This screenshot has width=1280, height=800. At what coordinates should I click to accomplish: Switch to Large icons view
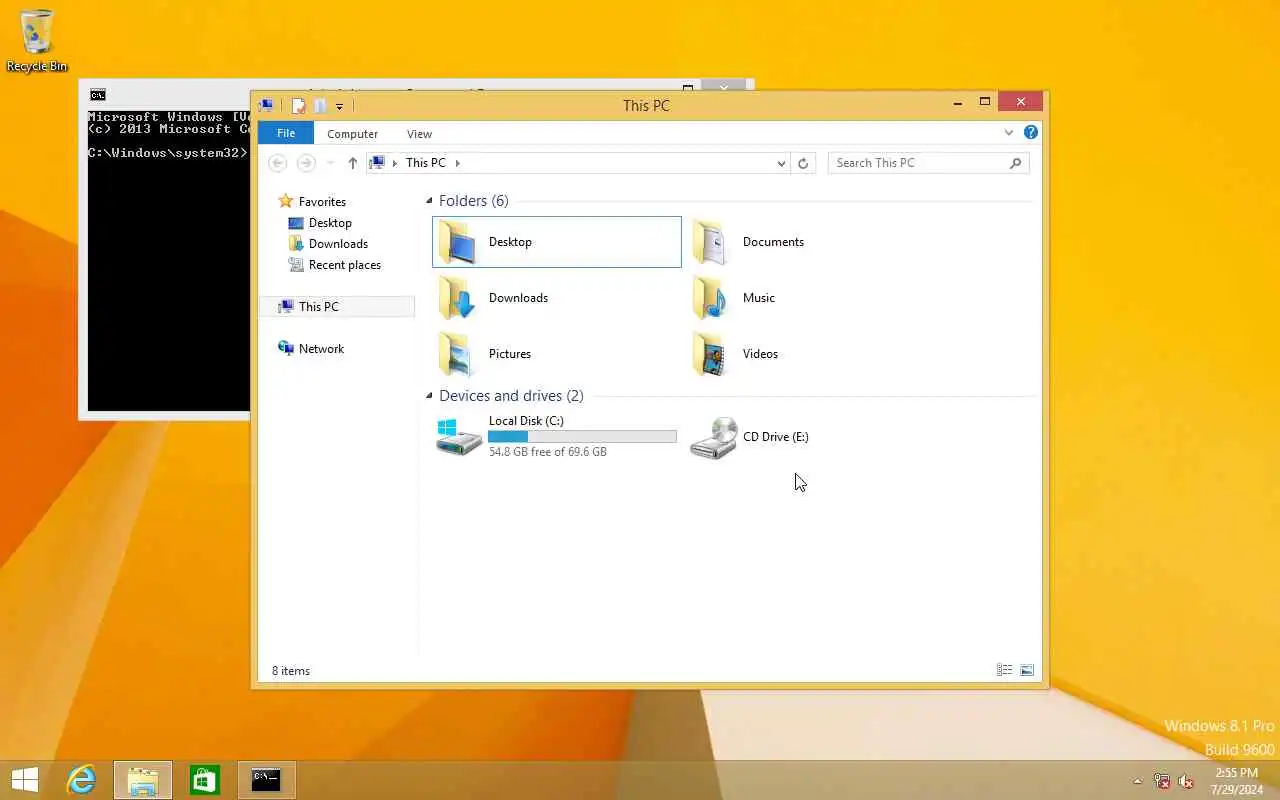(1027, 670)
